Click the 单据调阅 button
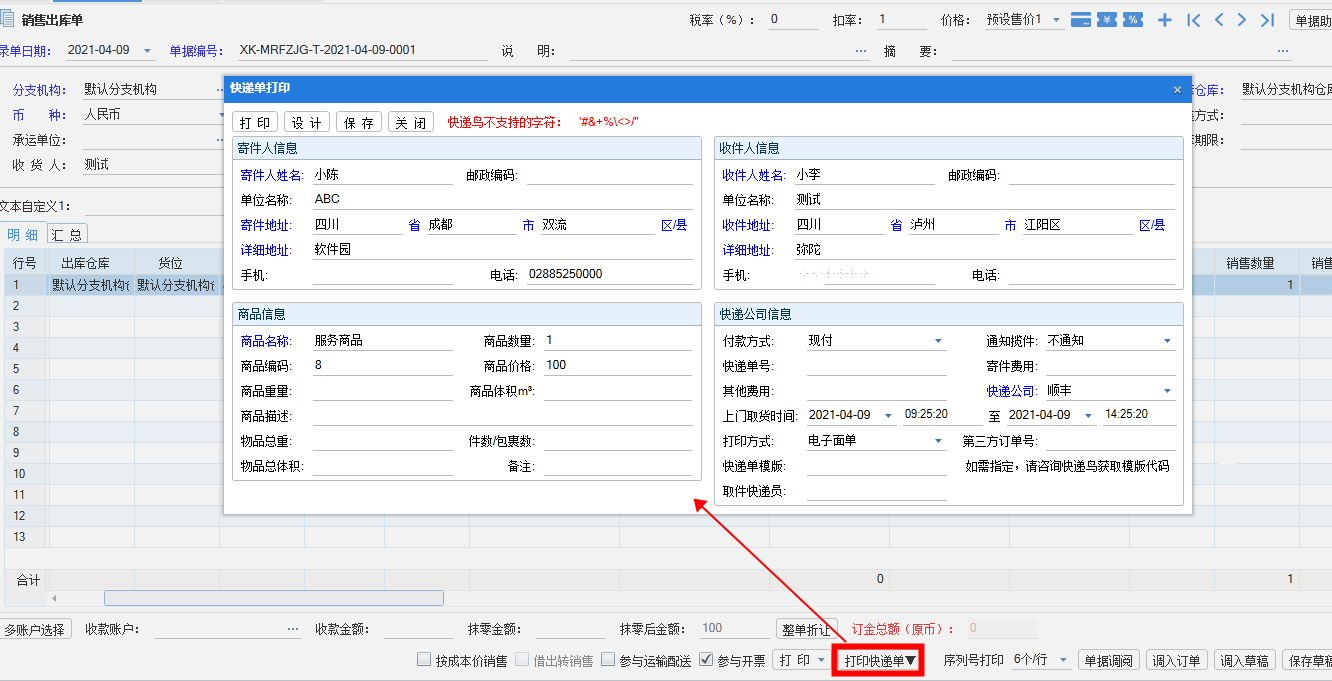This screenshot has width=1332, height=681. coord(1109,660)
